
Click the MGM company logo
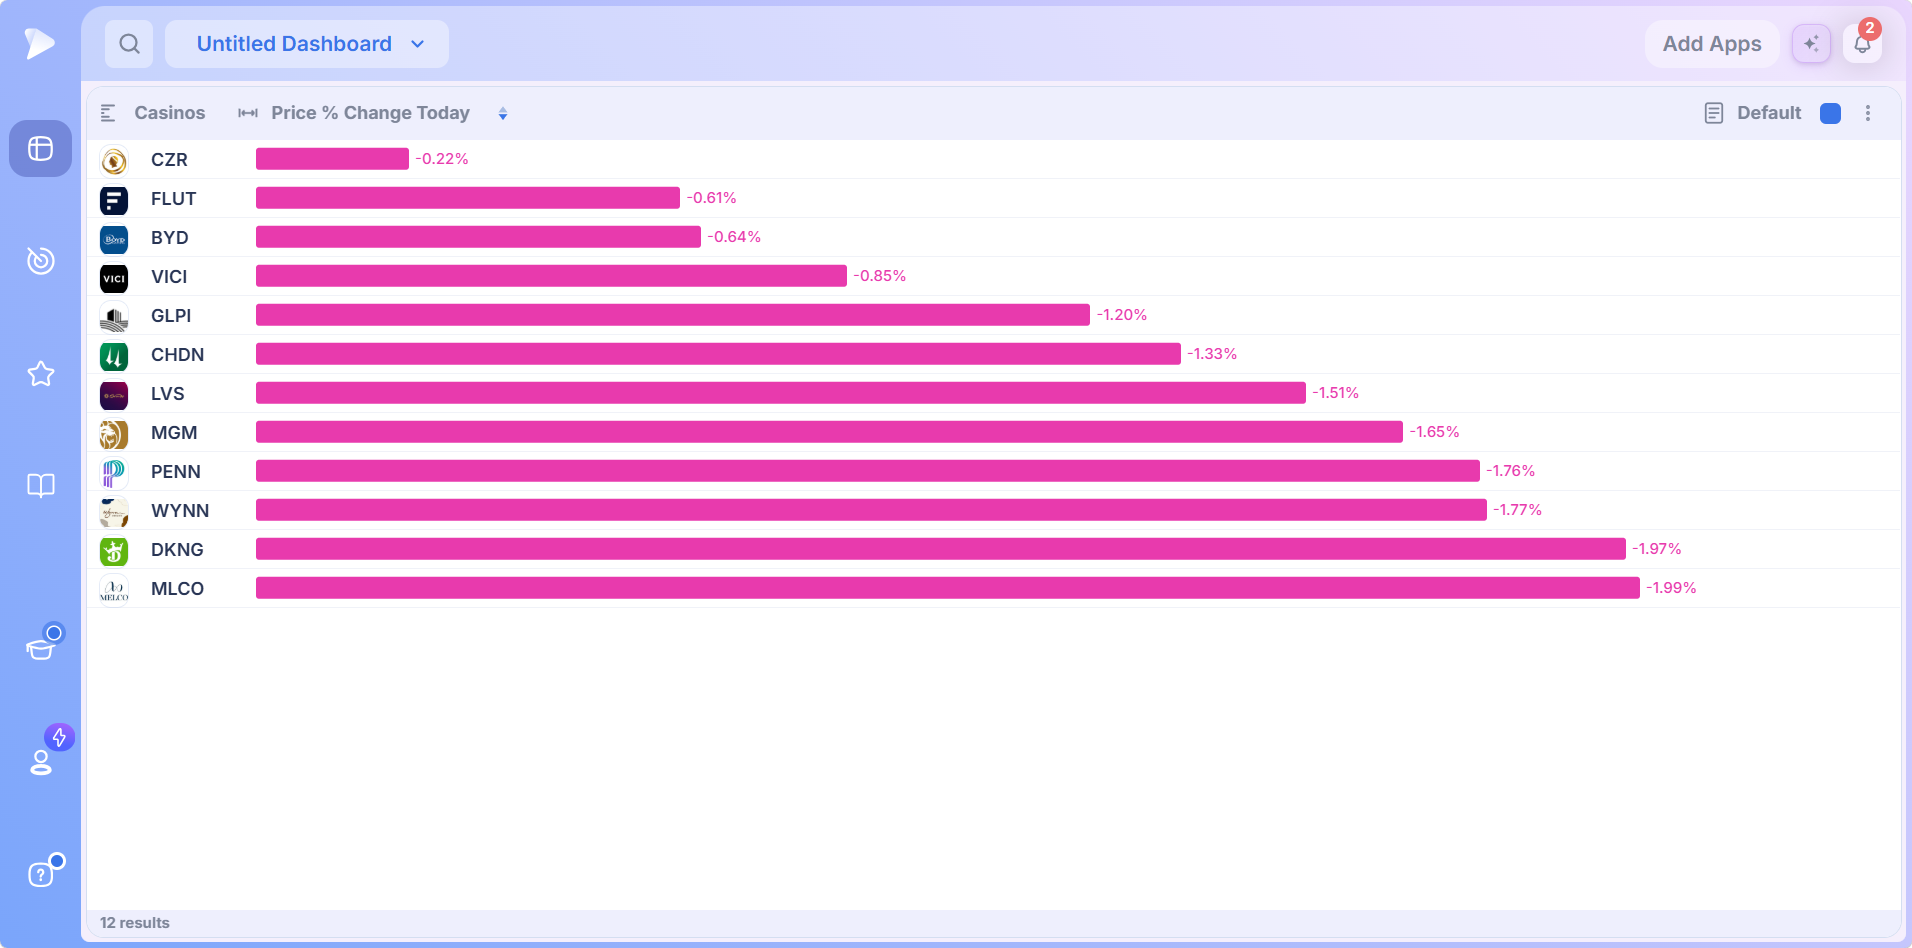pyautogui.click(x=114, y=433)
